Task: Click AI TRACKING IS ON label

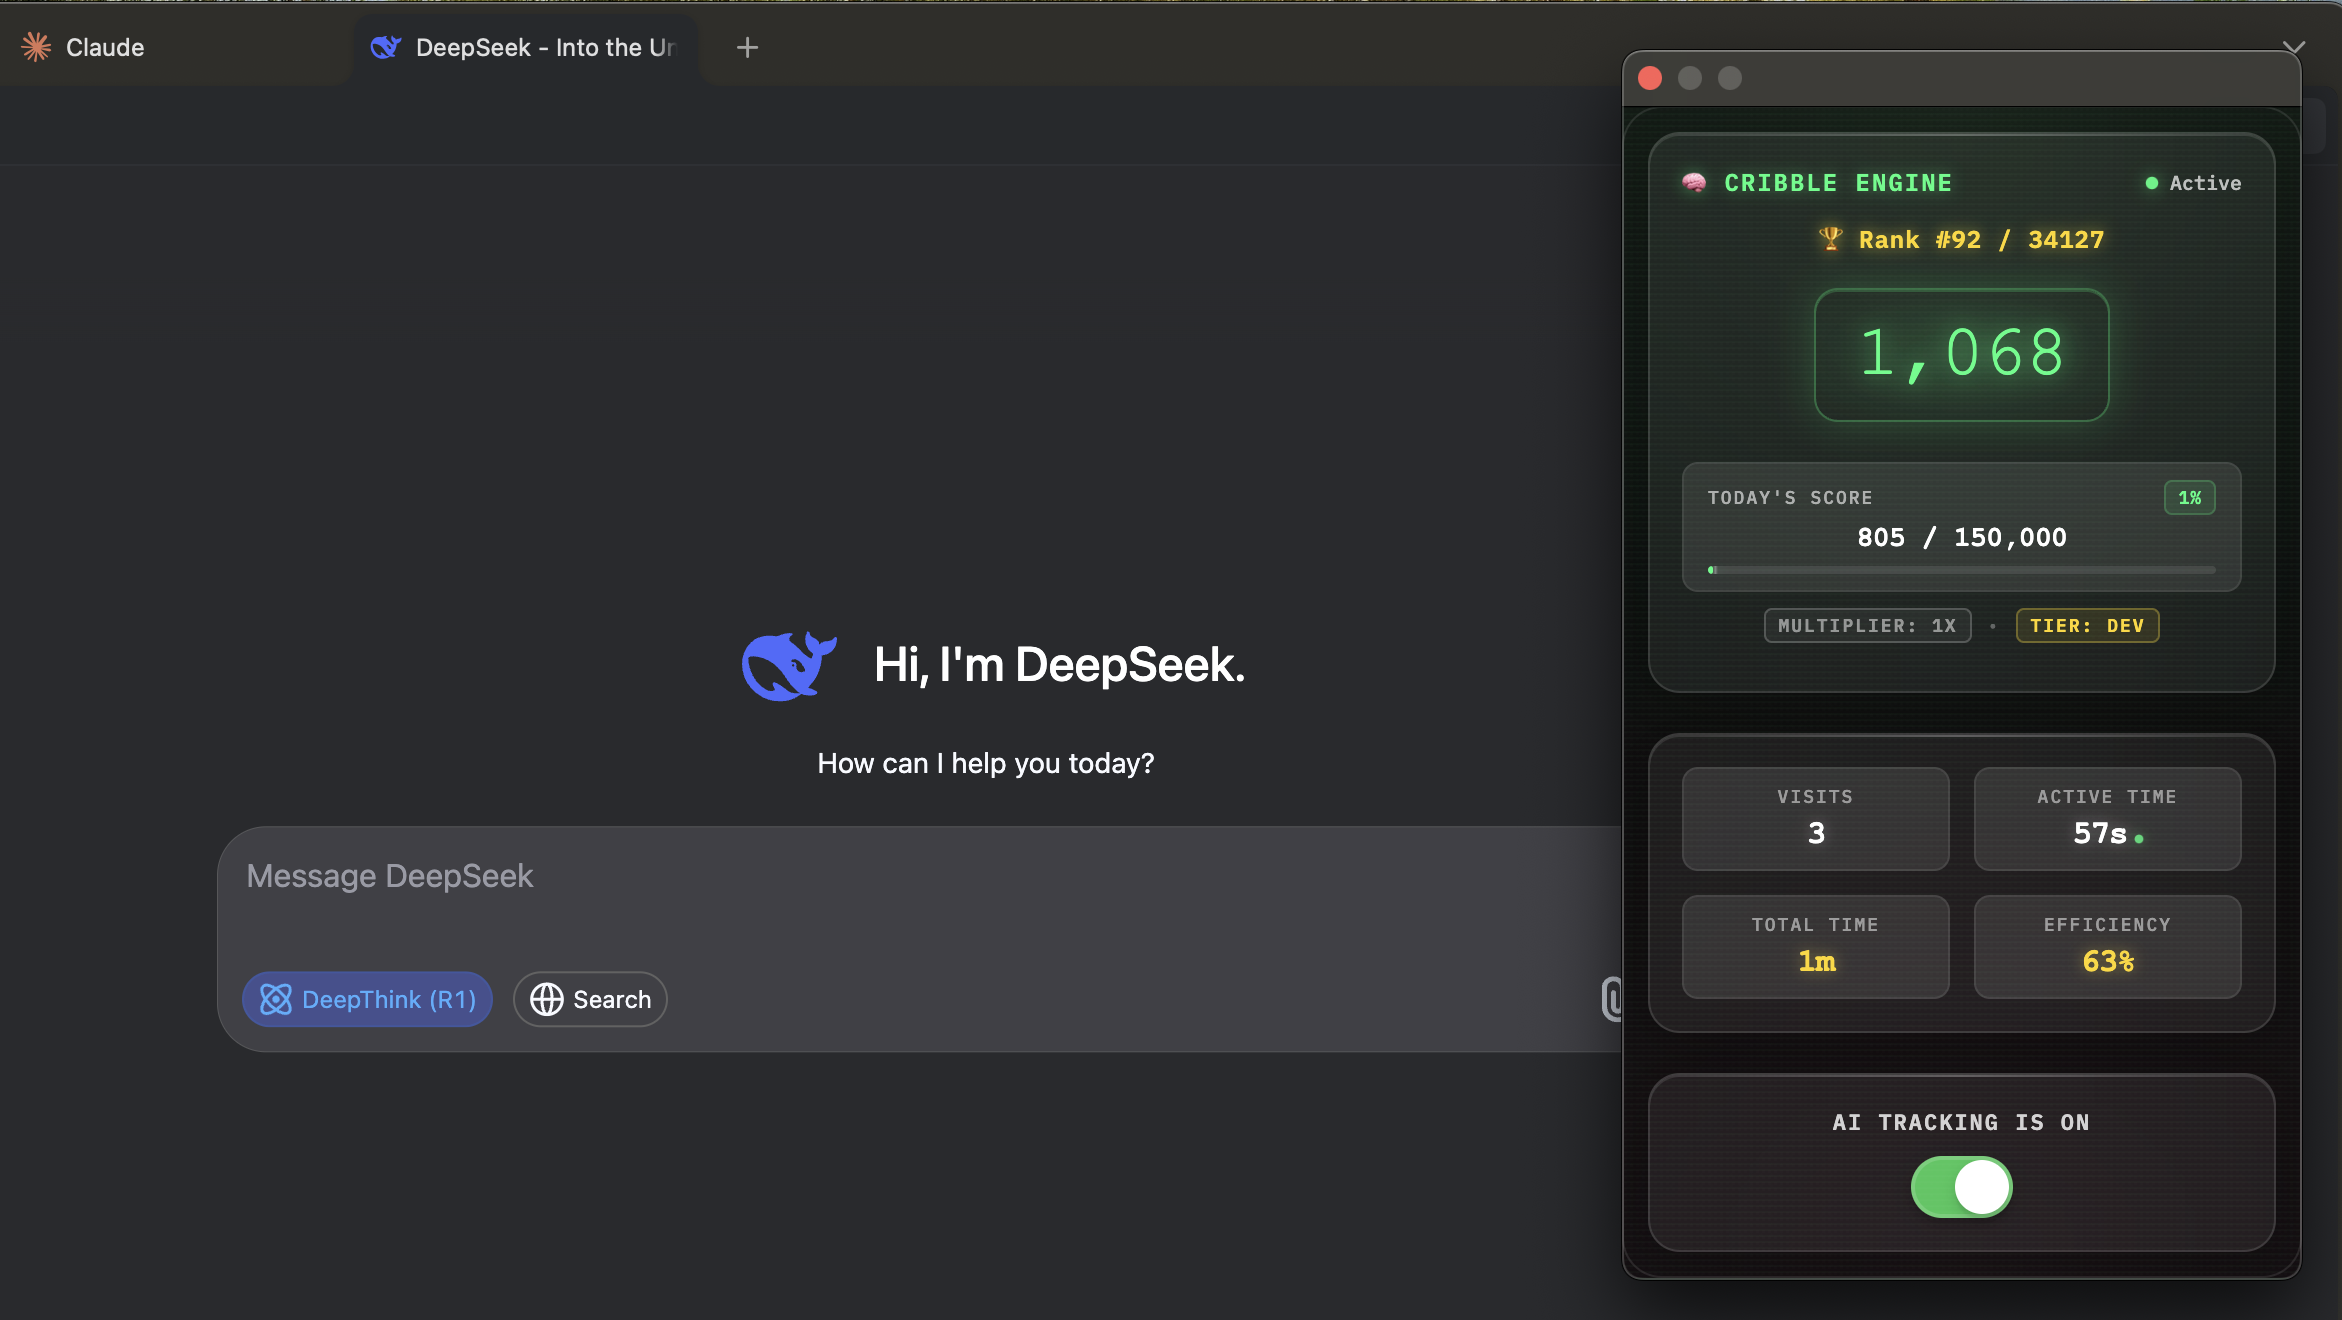Action: [x=1961, y=1123]
